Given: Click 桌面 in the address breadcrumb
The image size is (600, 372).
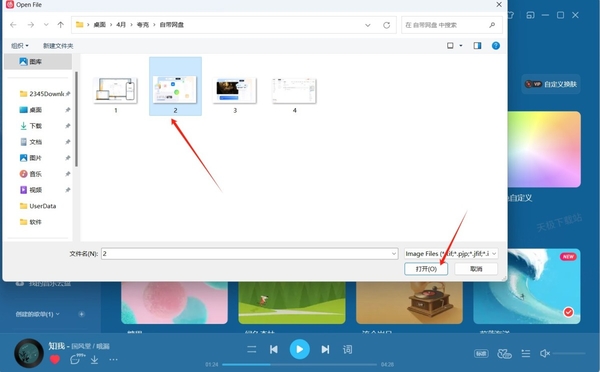Looking at the screenshot, I should point(99,25).
